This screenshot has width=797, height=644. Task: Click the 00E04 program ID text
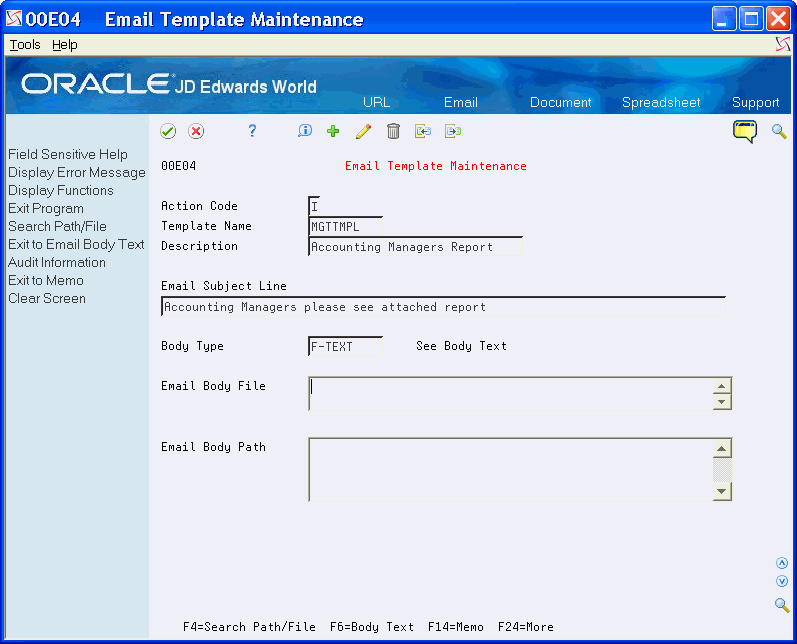(x=178, y=166)
